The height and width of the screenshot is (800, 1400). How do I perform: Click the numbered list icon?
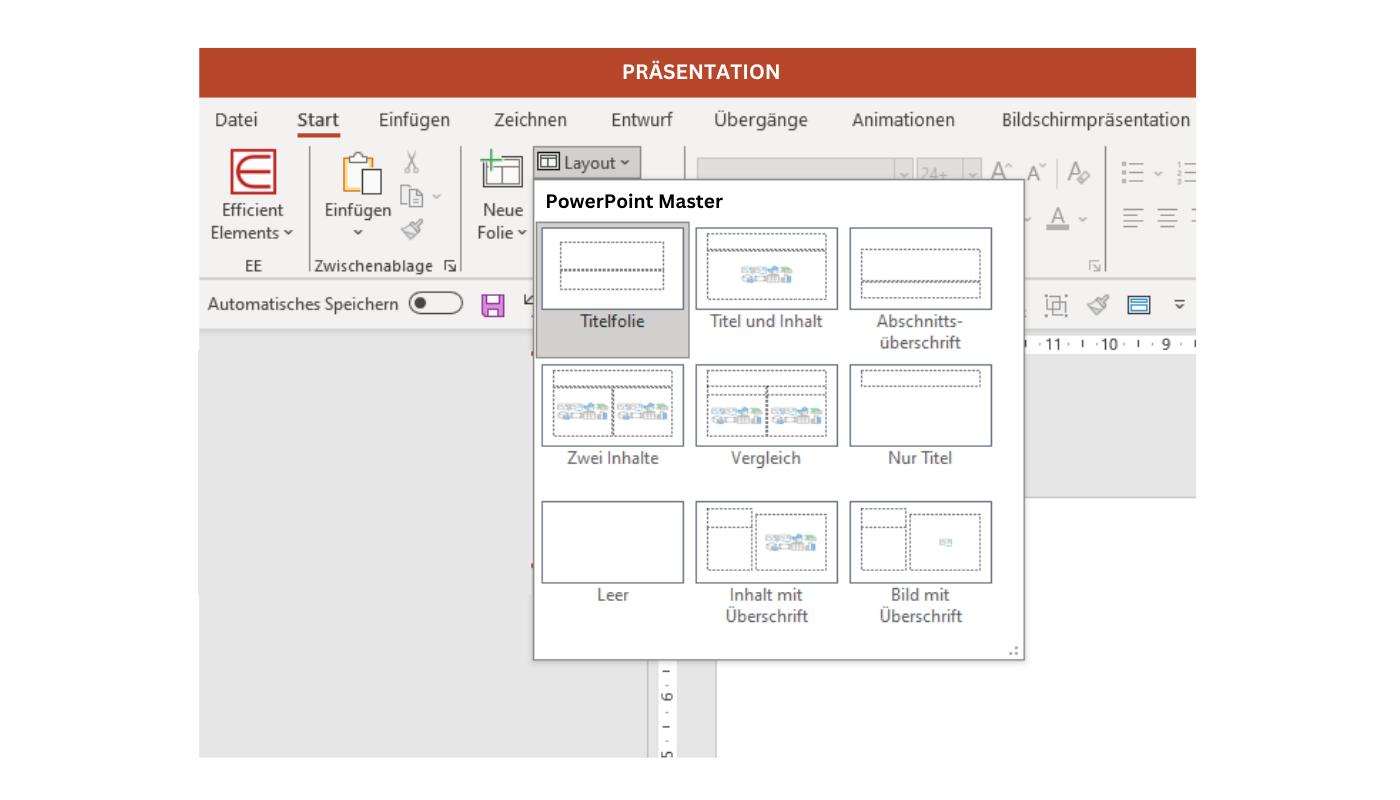[x=1186, y=173]
